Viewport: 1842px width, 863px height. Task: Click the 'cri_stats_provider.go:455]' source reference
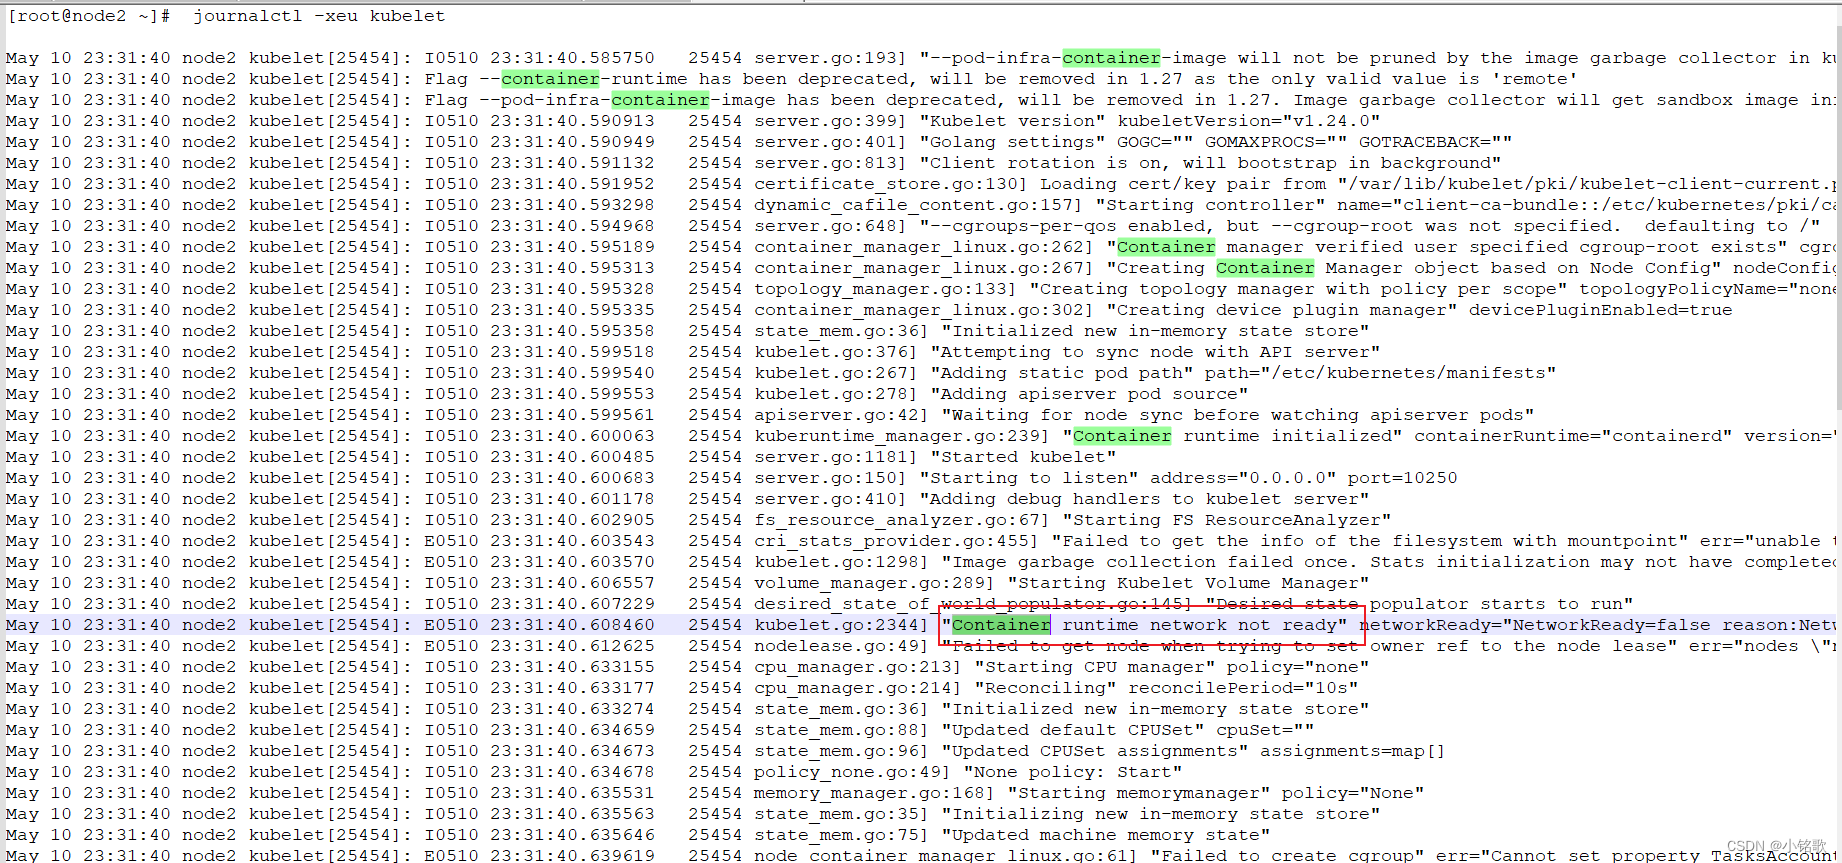pyautogui.click(x=896, y=541)
